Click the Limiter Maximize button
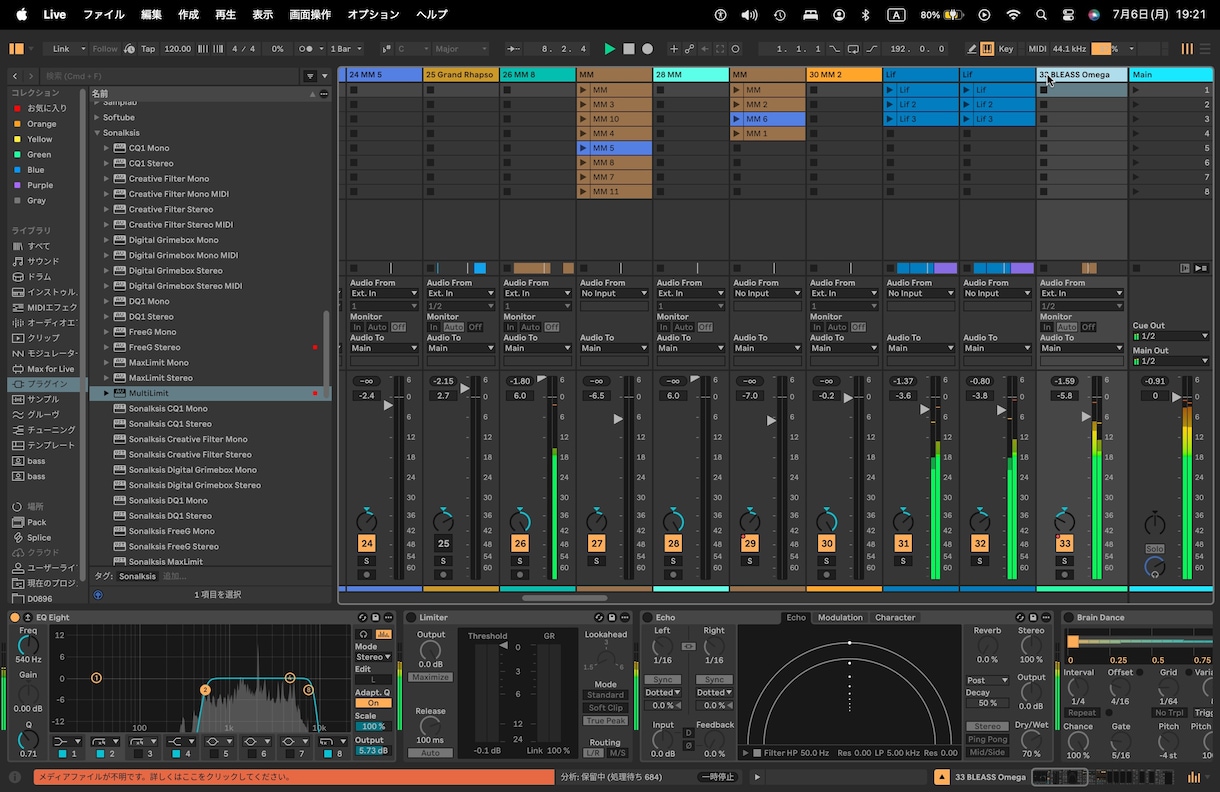Image resolution: width=1220 pixels, height=792 pixels. pos(430,677)
